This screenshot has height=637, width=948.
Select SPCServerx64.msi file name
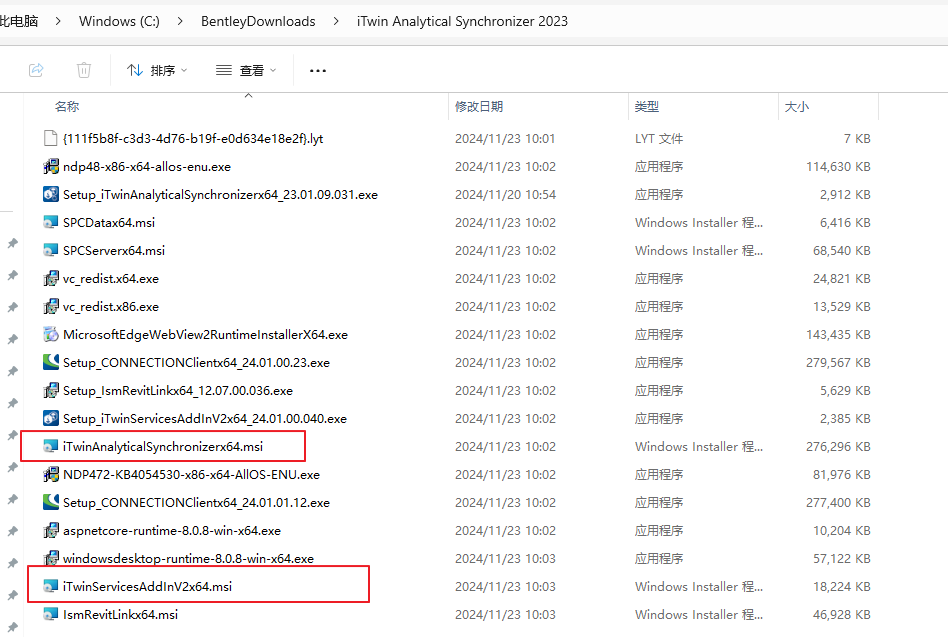(x=114, y=250)
